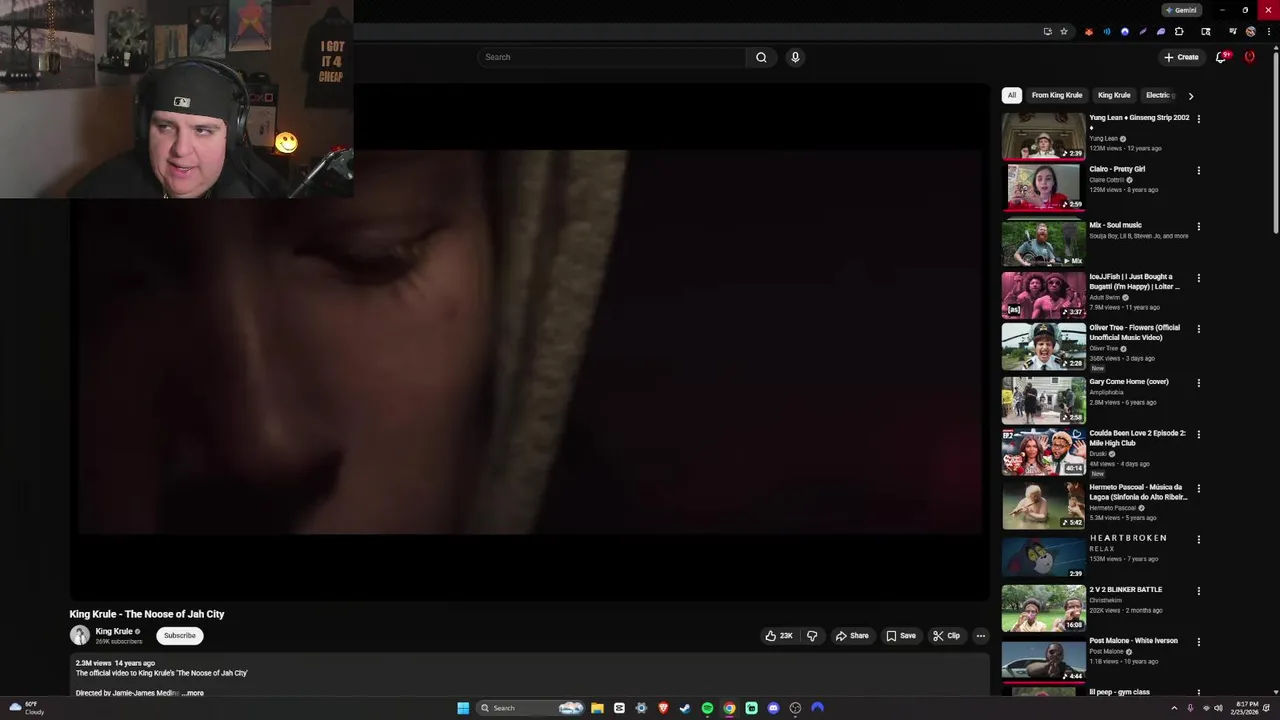Image resolution: width=1280 pixels, height=720 pixels.
Task: Open 2 V 2 BLINKER BATTLE thumbnail
Action: pos(1043,608)
